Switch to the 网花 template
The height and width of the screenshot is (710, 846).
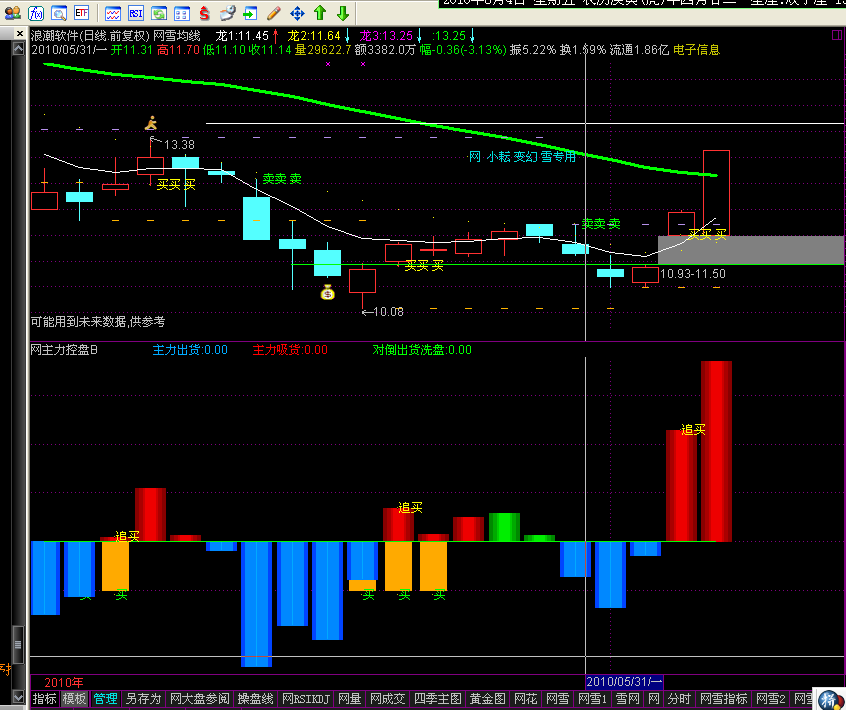click(x=526, y=699)
